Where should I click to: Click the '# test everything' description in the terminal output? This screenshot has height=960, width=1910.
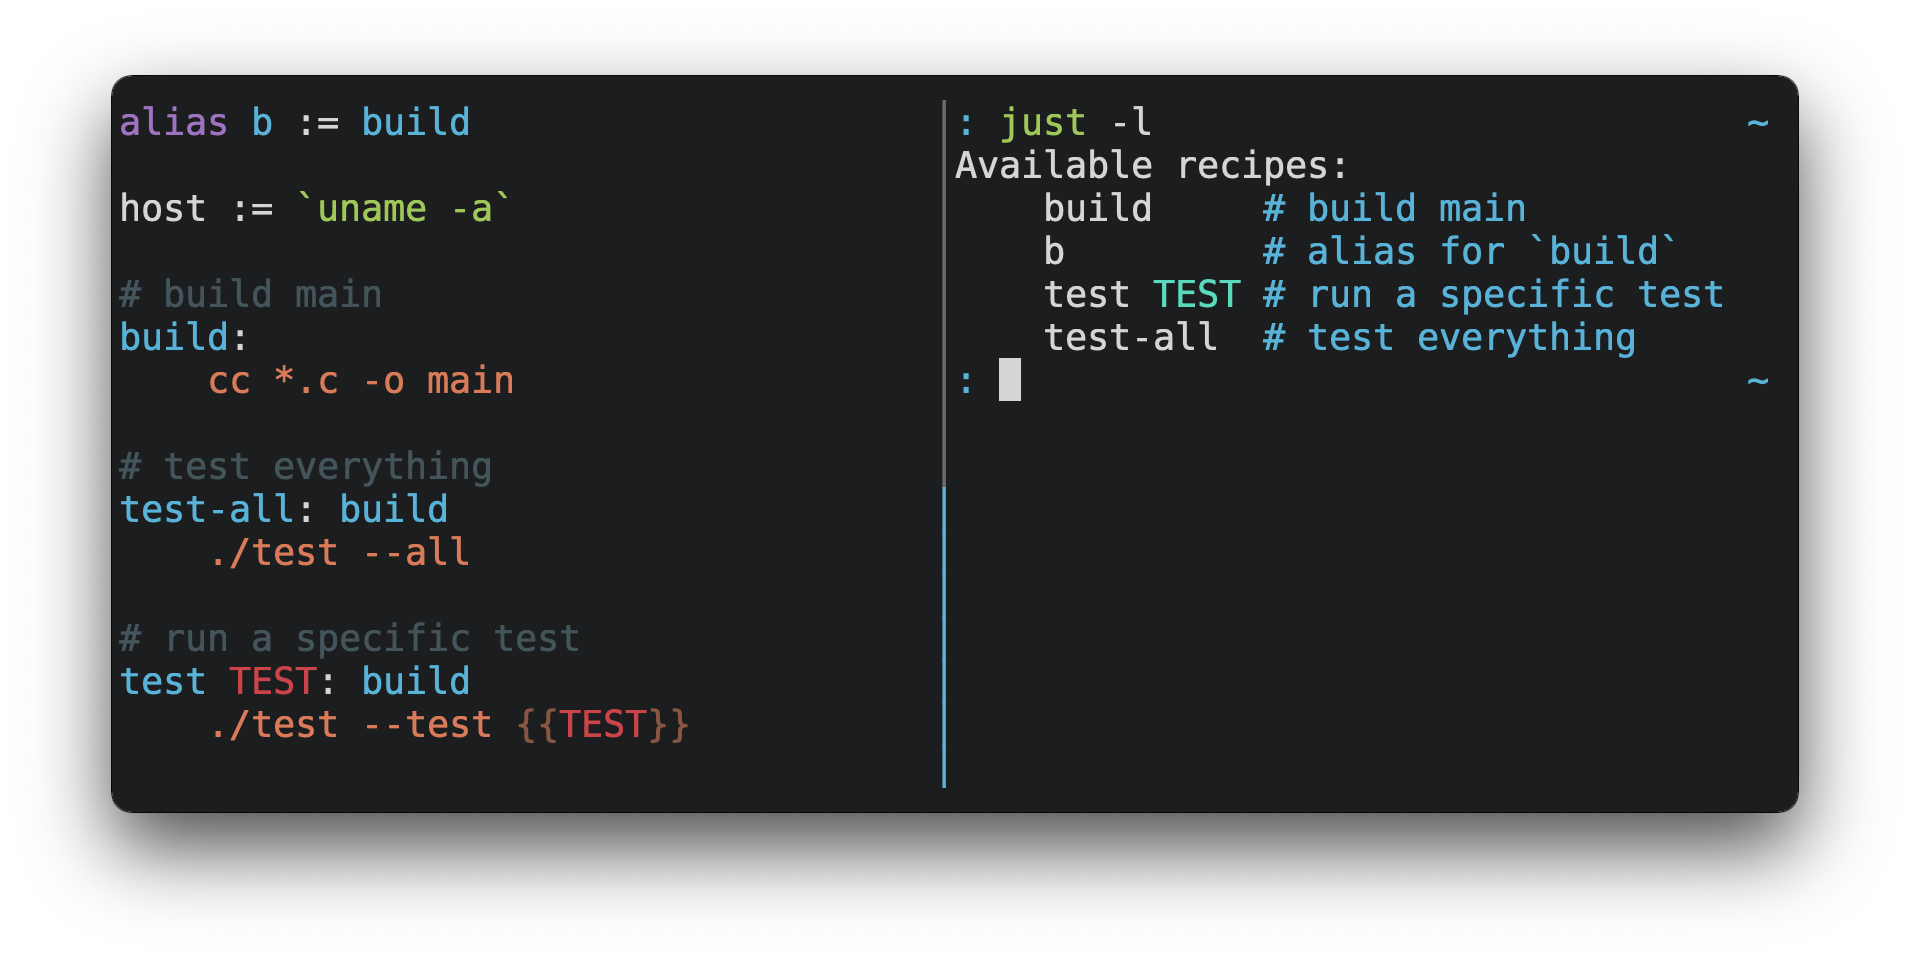coord(1449,338)
